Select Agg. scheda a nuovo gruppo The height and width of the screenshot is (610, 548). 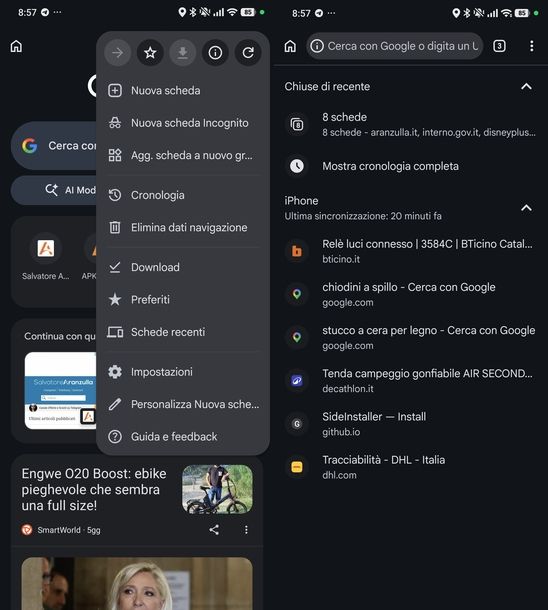pyautogui.click(x=183, y=155)
